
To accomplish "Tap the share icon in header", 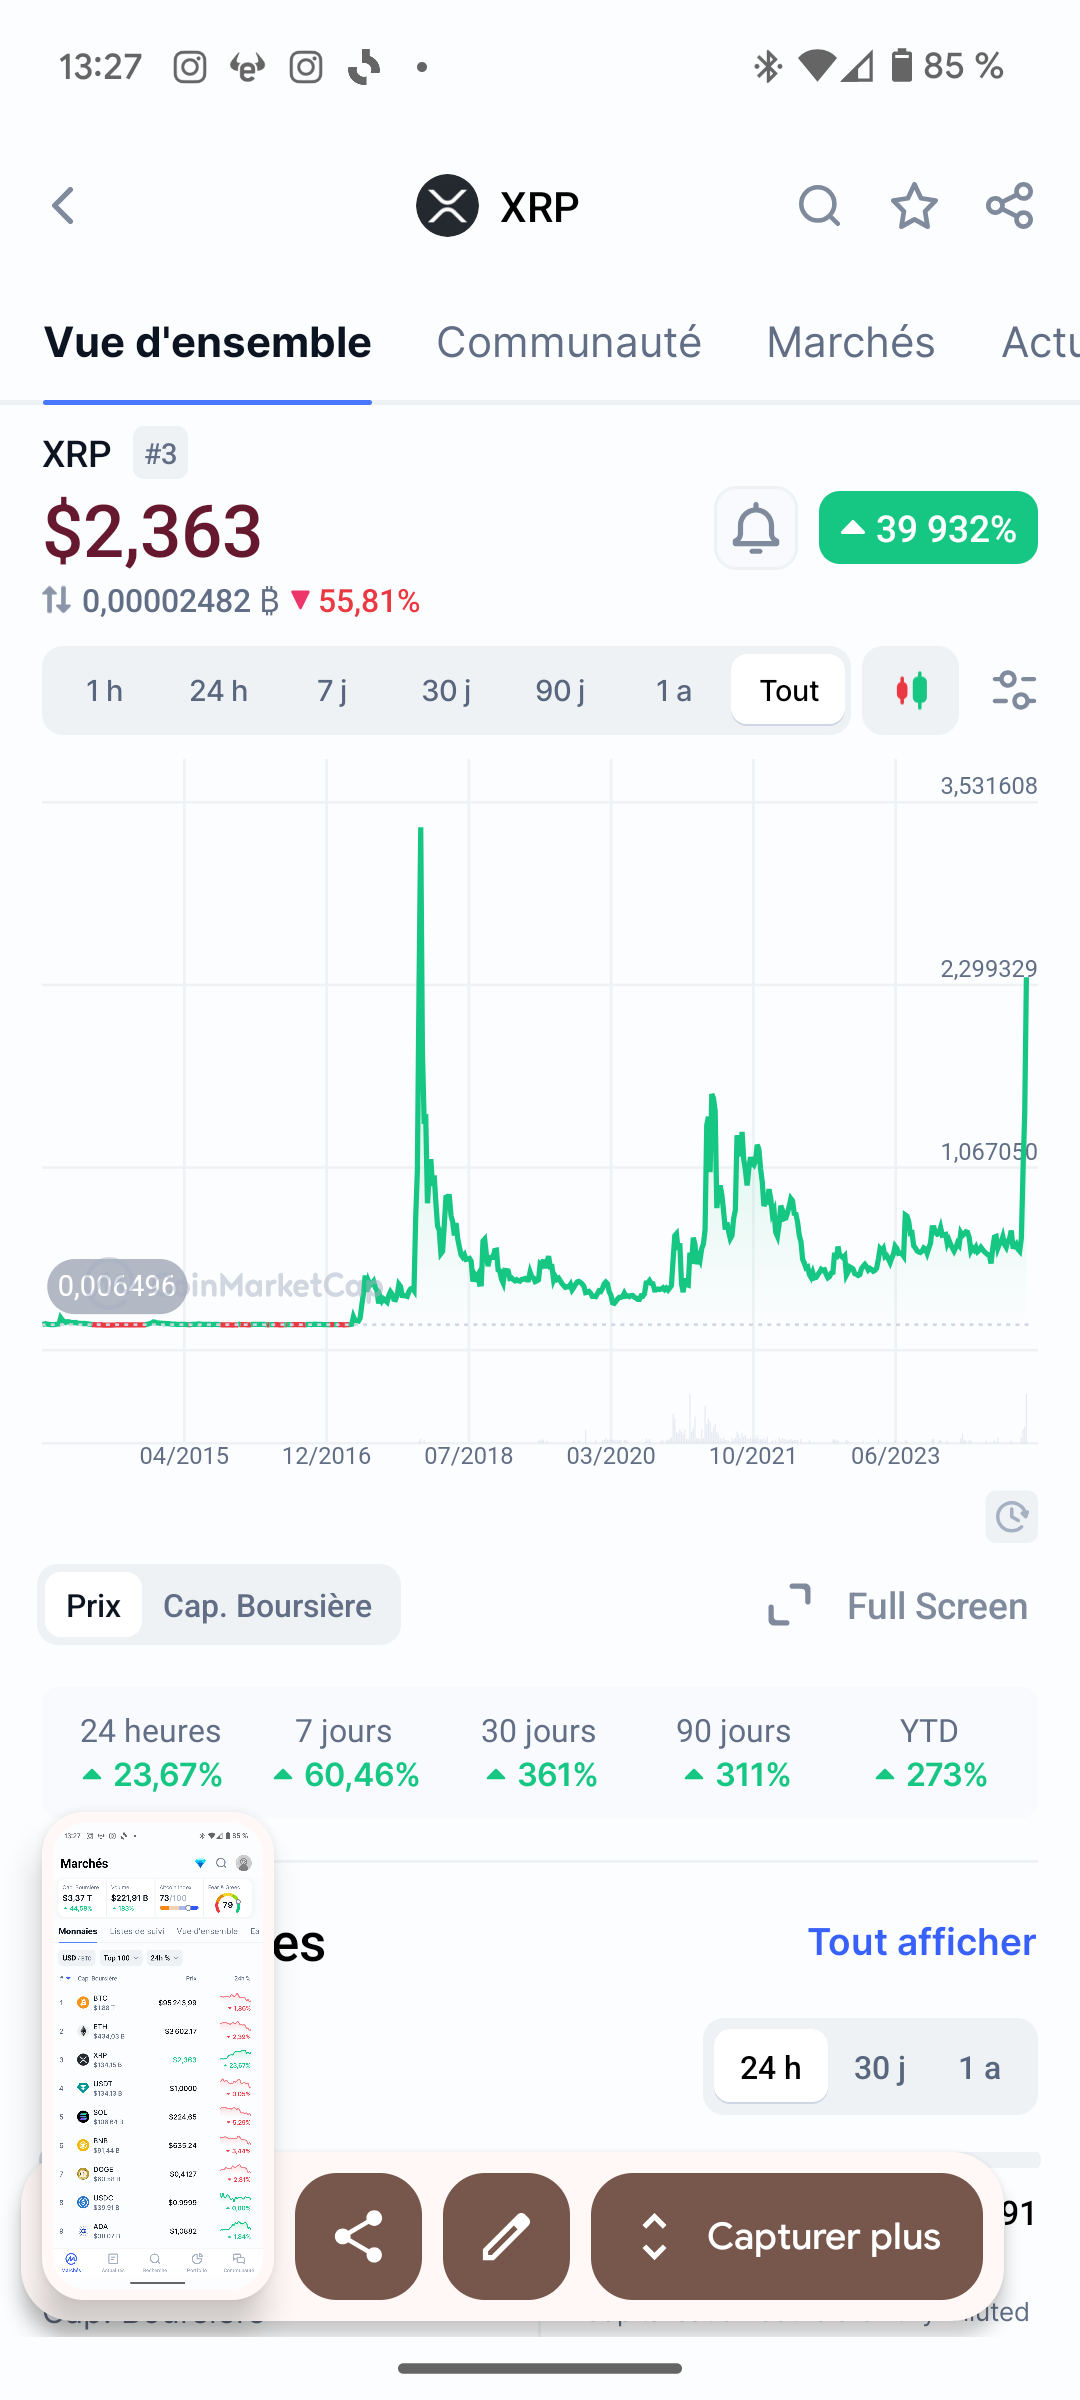I will (x=1009, y=206).
